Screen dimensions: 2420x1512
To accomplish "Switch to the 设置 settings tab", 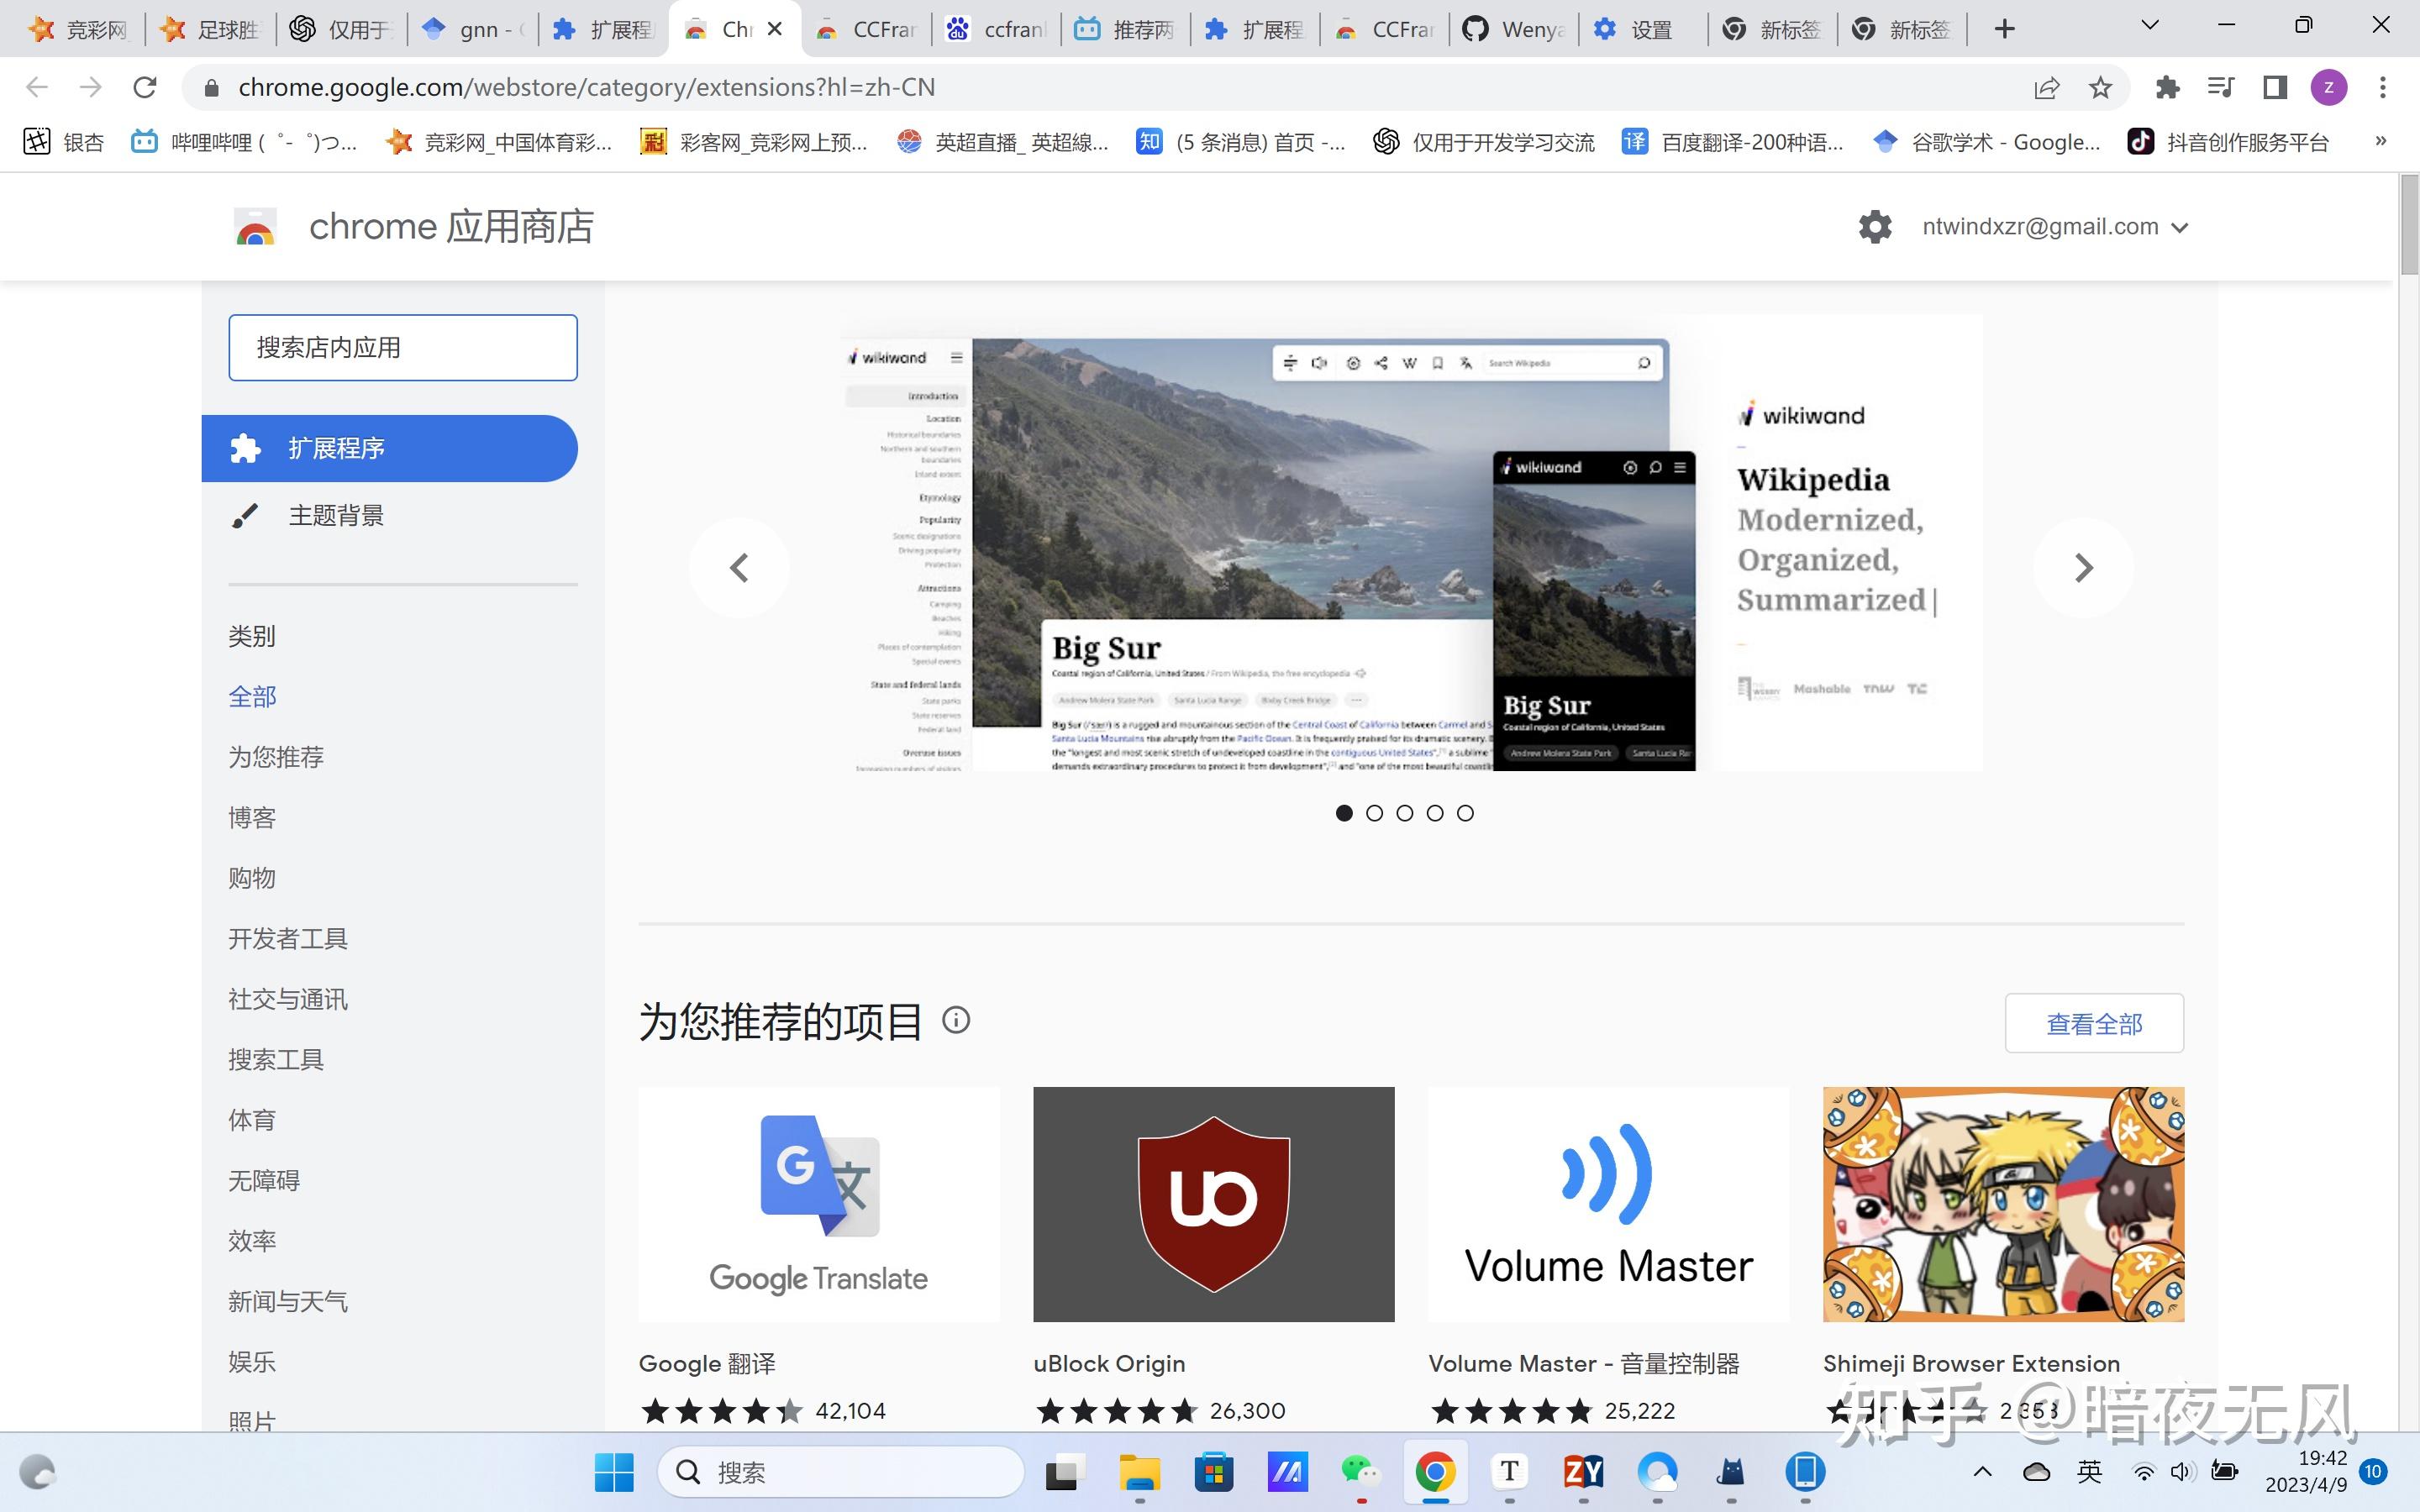I will click(1644, 29).
